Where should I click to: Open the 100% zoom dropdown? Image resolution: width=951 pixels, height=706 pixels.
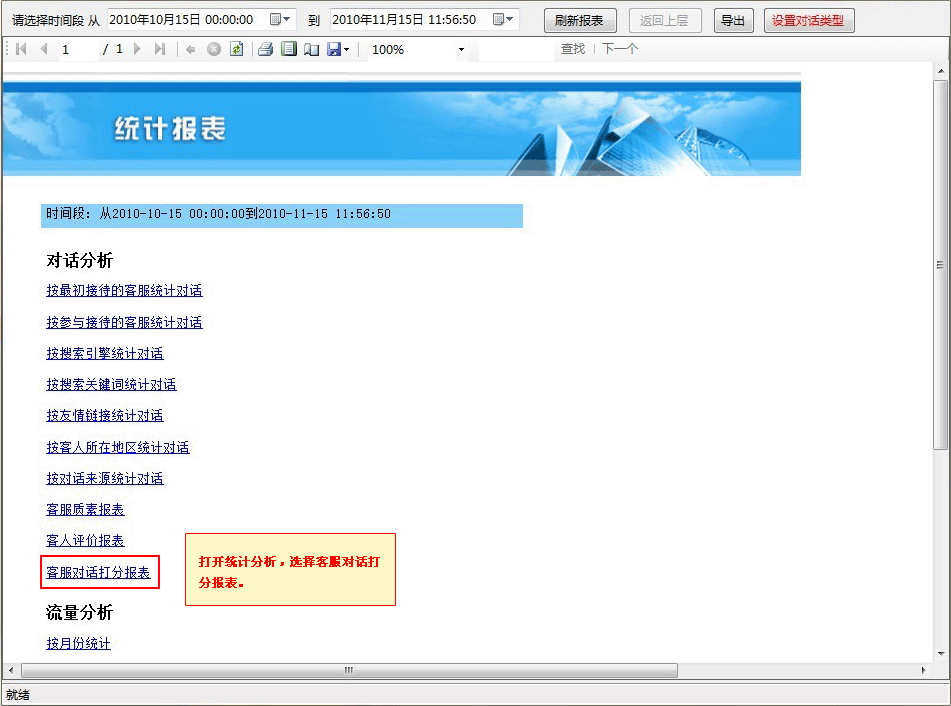point(461,50)
